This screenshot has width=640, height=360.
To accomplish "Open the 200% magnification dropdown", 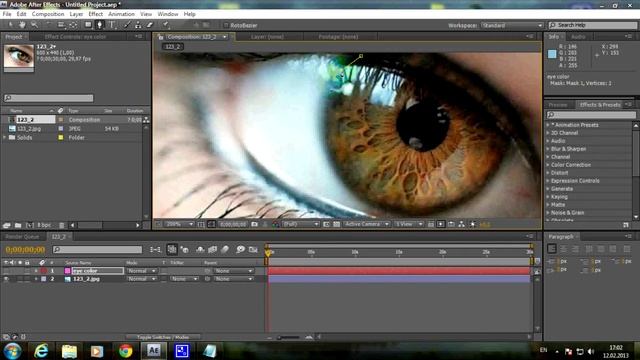I will pyautogui.click(x=180, y=224).
